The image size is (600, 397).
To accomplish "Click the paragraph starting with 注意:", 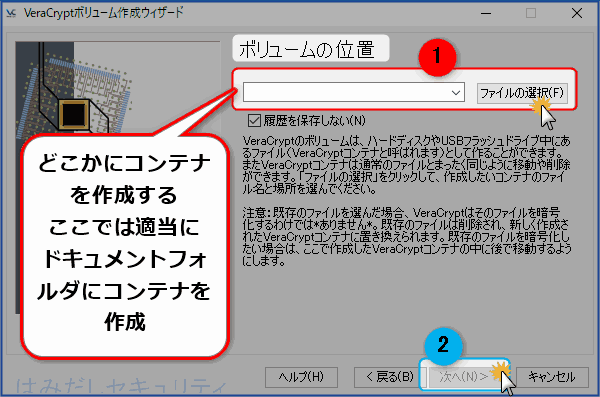I will [x=406, y=237].
